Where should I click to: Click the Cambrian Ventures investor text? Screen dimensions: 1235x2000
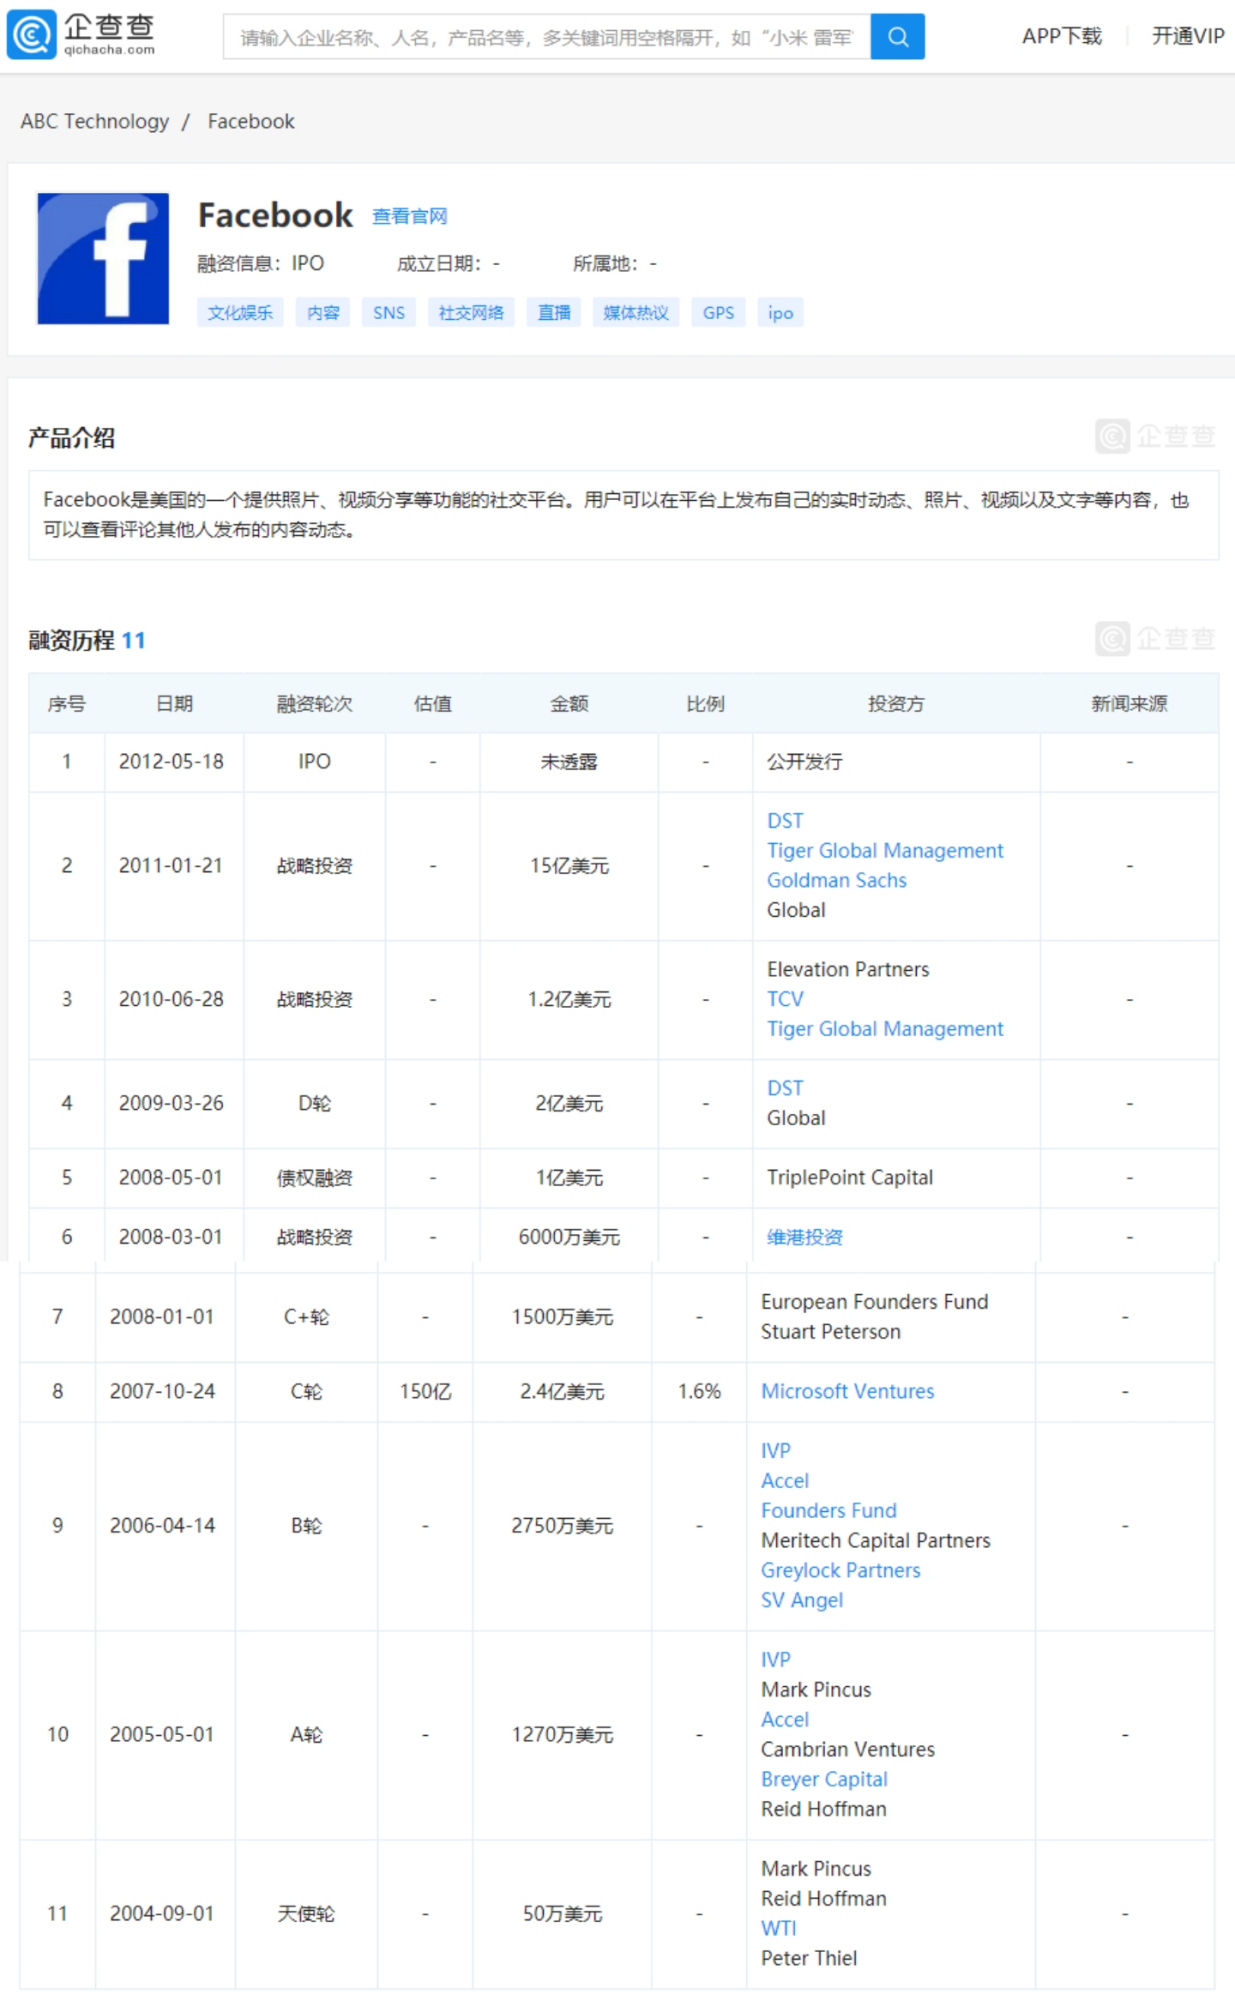coord(848,1750)
